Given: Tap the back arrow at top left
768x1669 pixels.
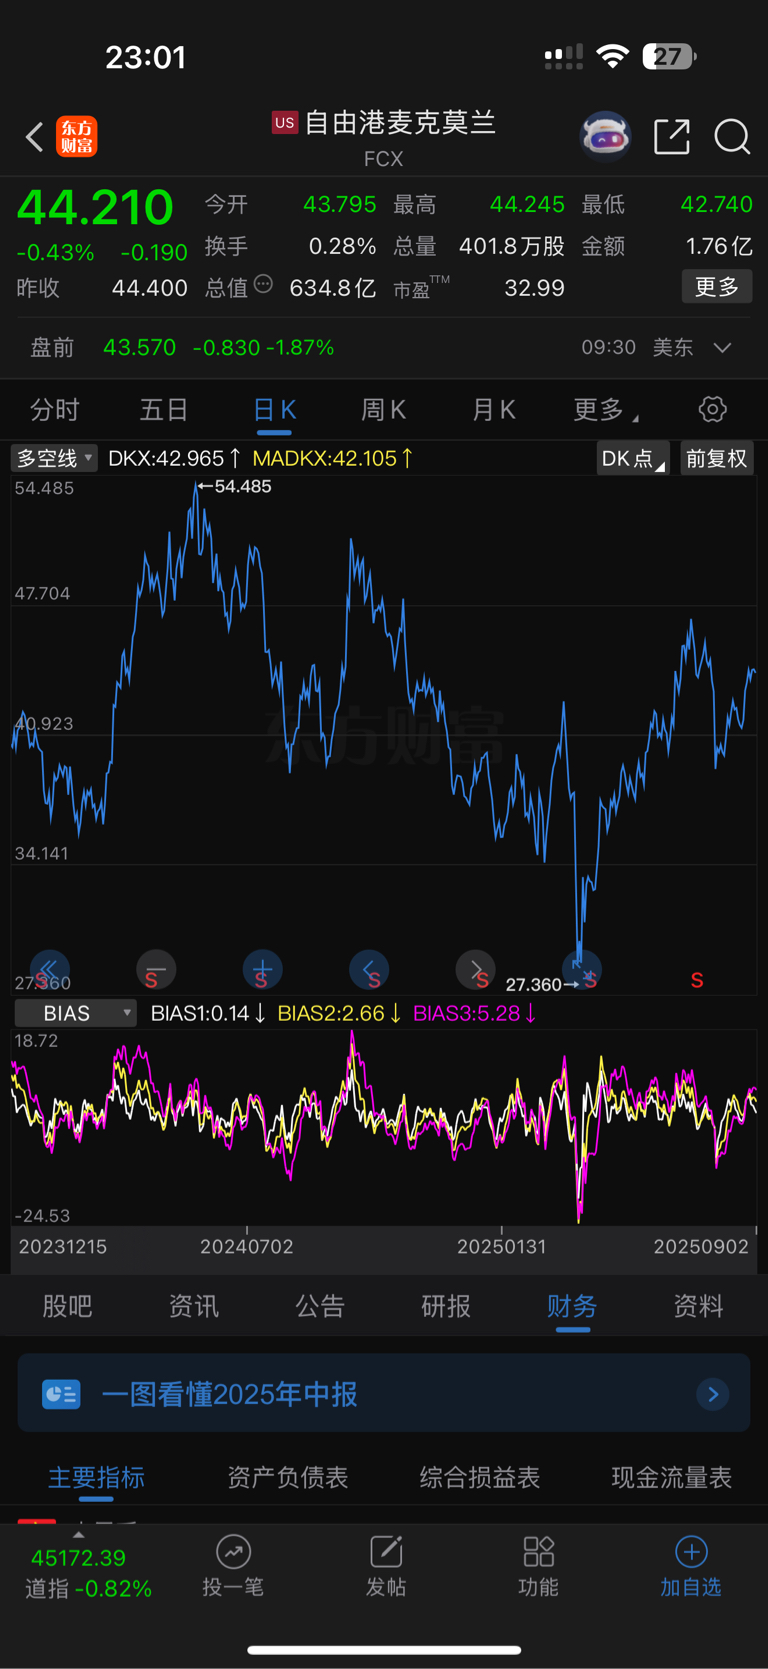Looking at the screenshot, I should point(34,136).
